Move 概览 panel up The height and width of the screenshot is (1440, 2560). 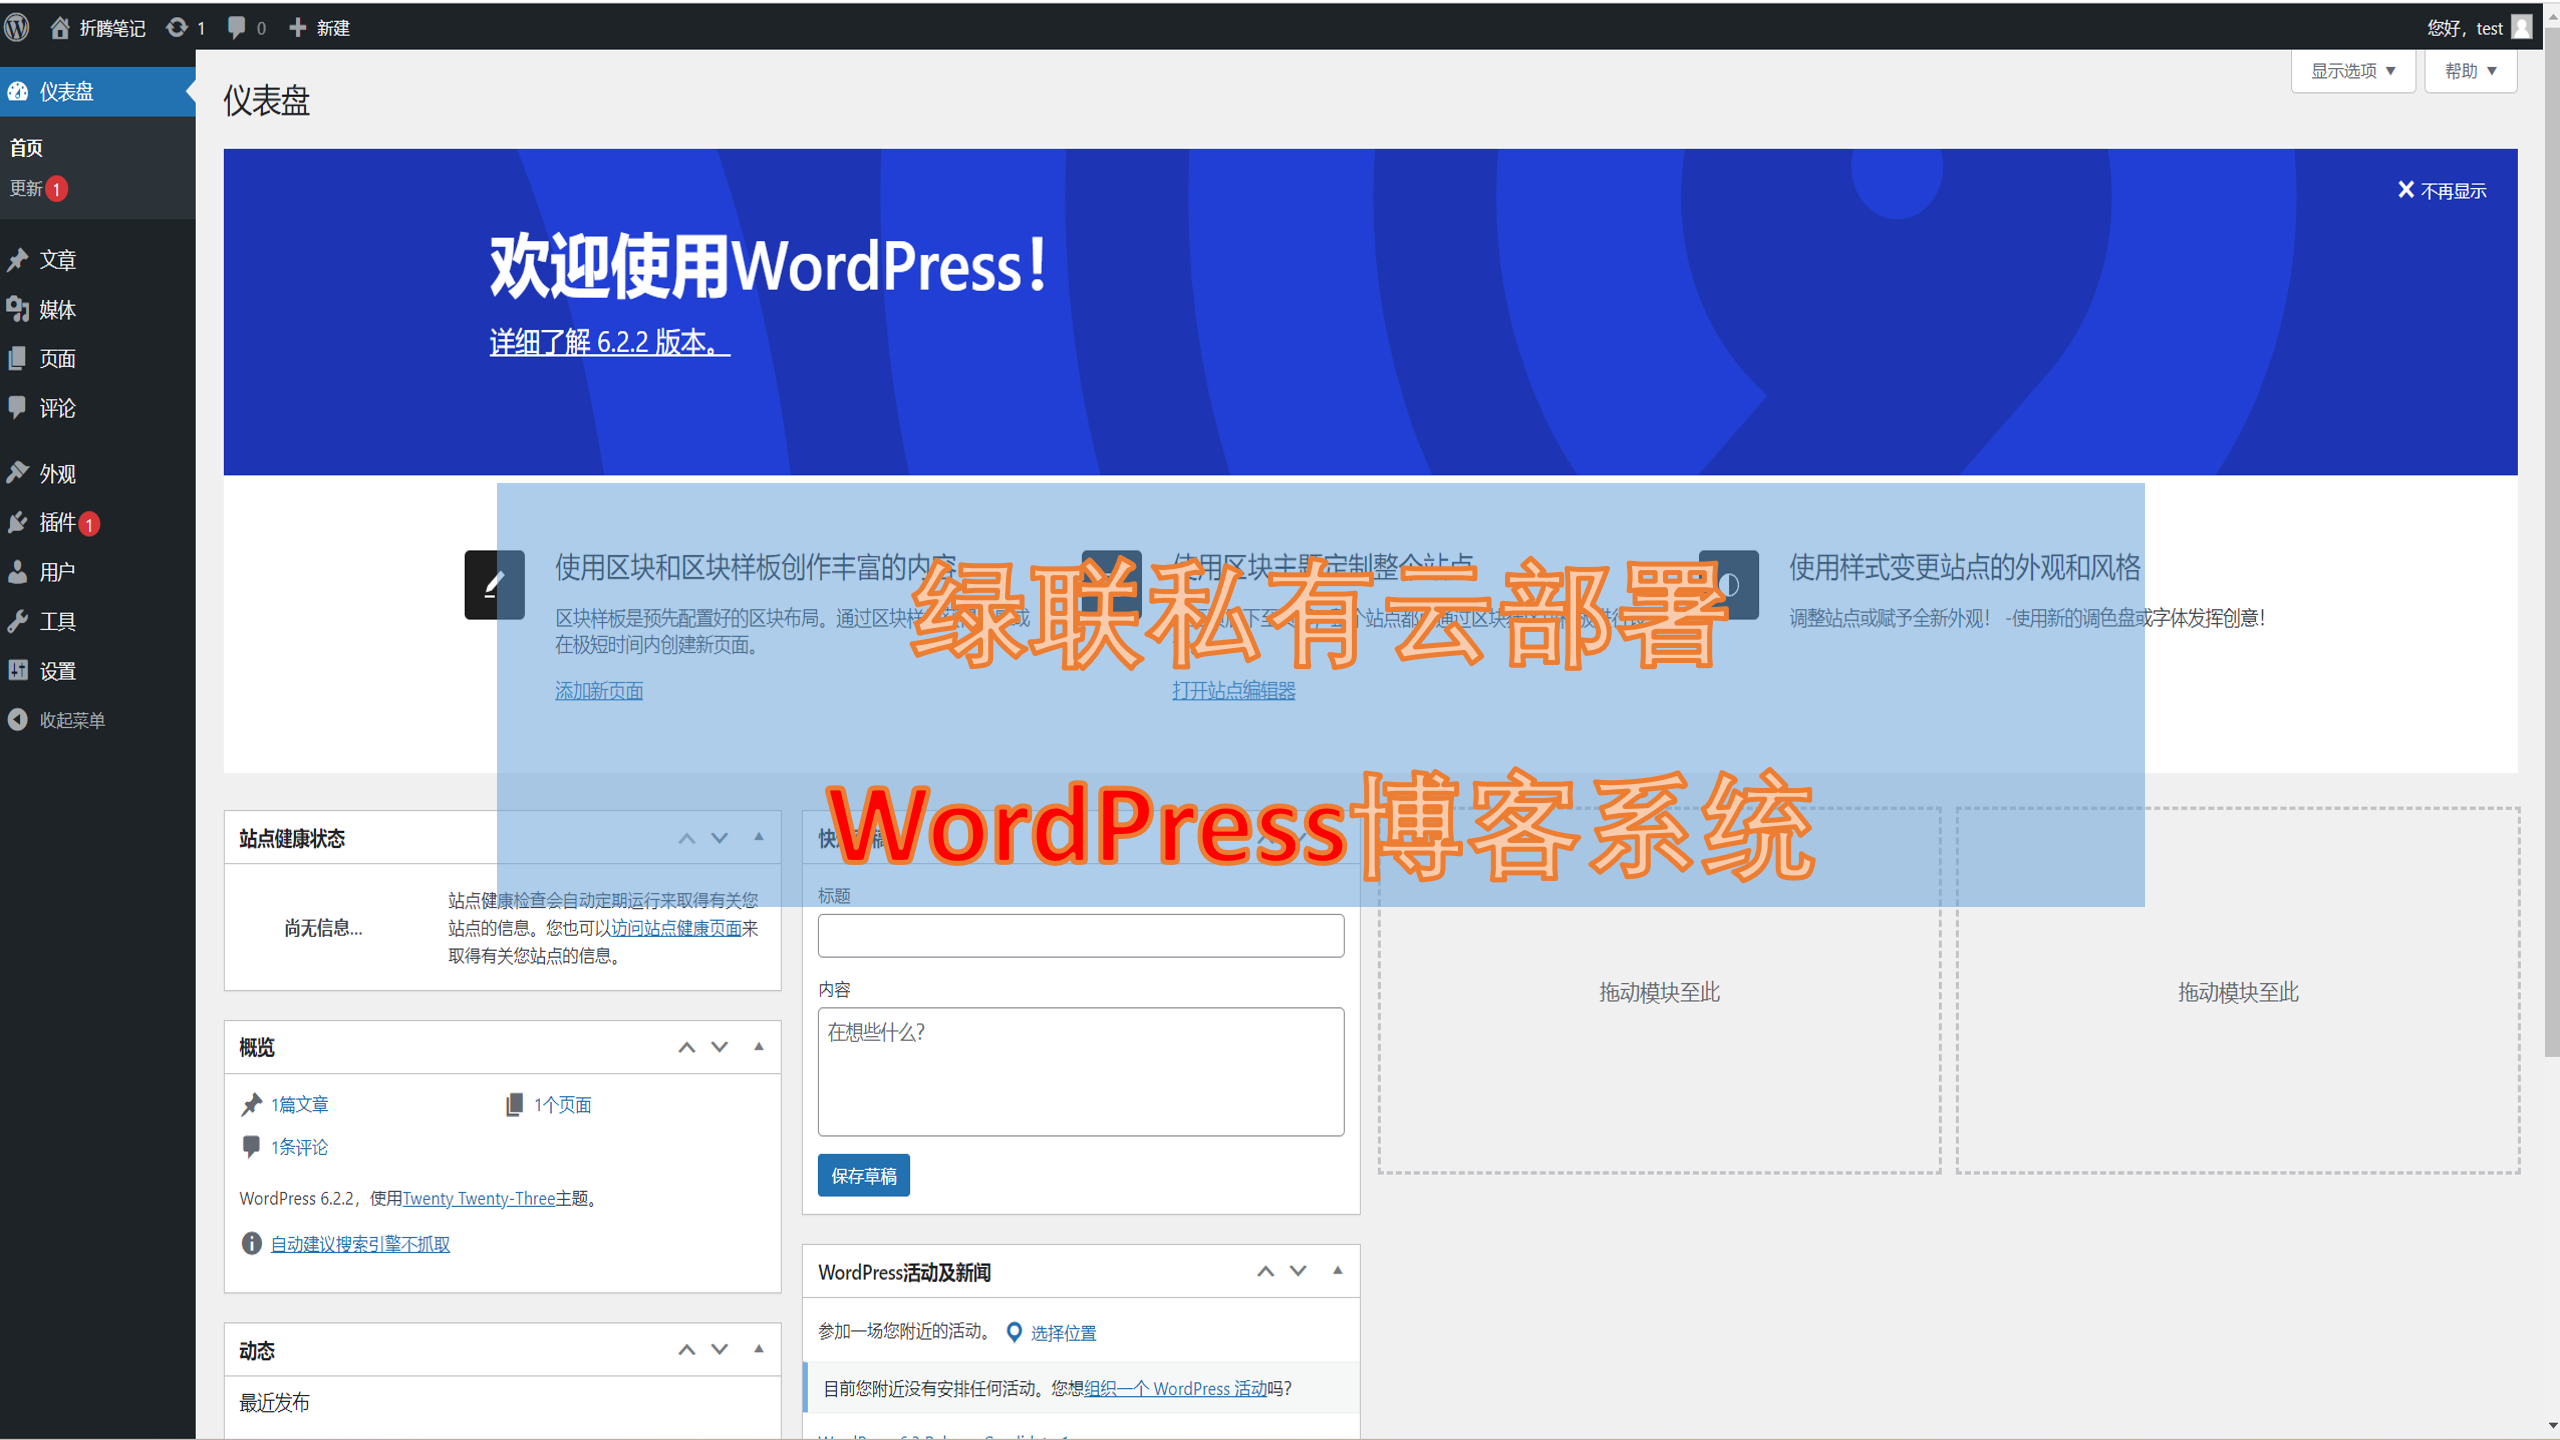(687, 1047)
